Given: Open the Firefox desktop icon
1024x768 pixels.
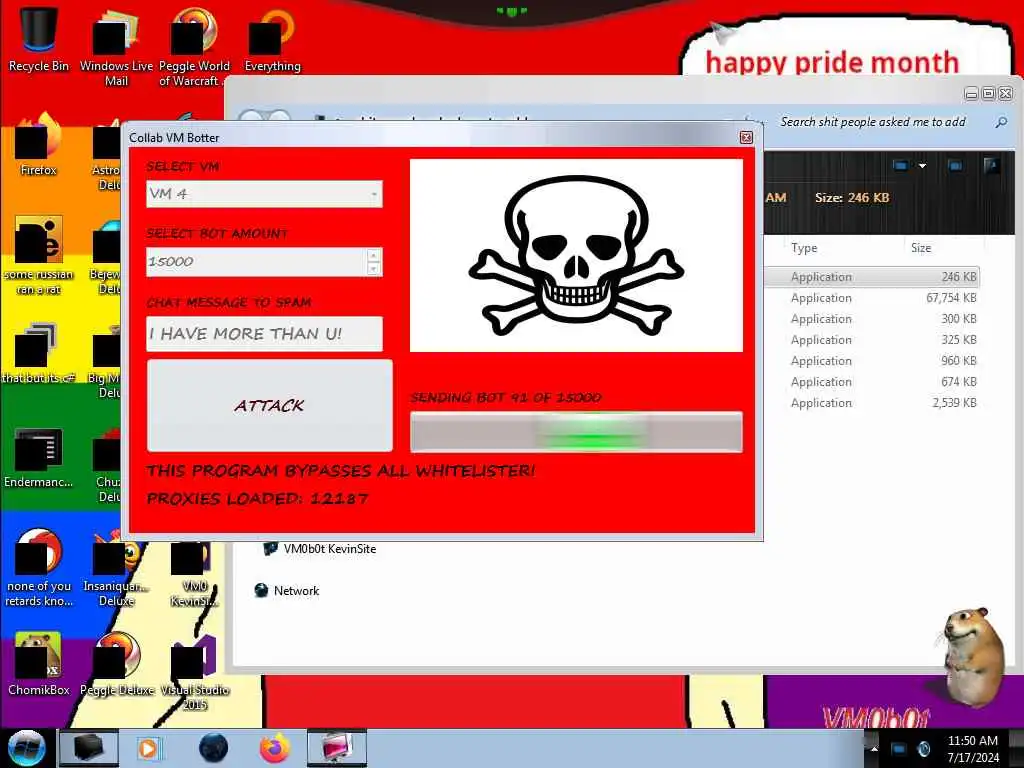Looking at the screenshot, I should point(39,145).
